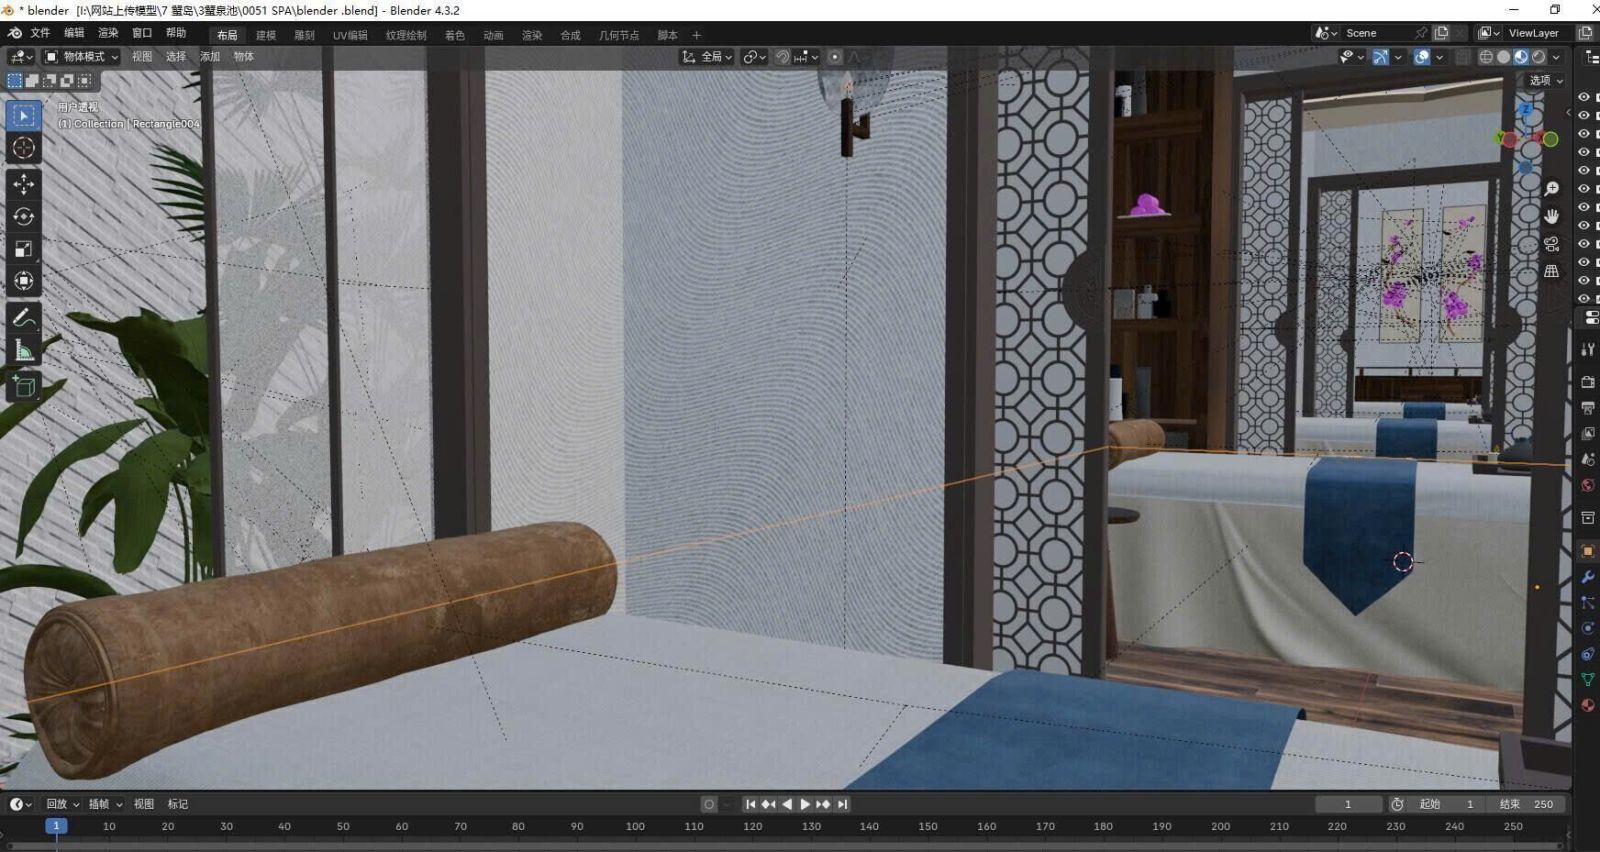The width and height of the screenshot is (1600, 852).
Task: Expand the 选项 options dropdown
Action: pos(1545,80)
